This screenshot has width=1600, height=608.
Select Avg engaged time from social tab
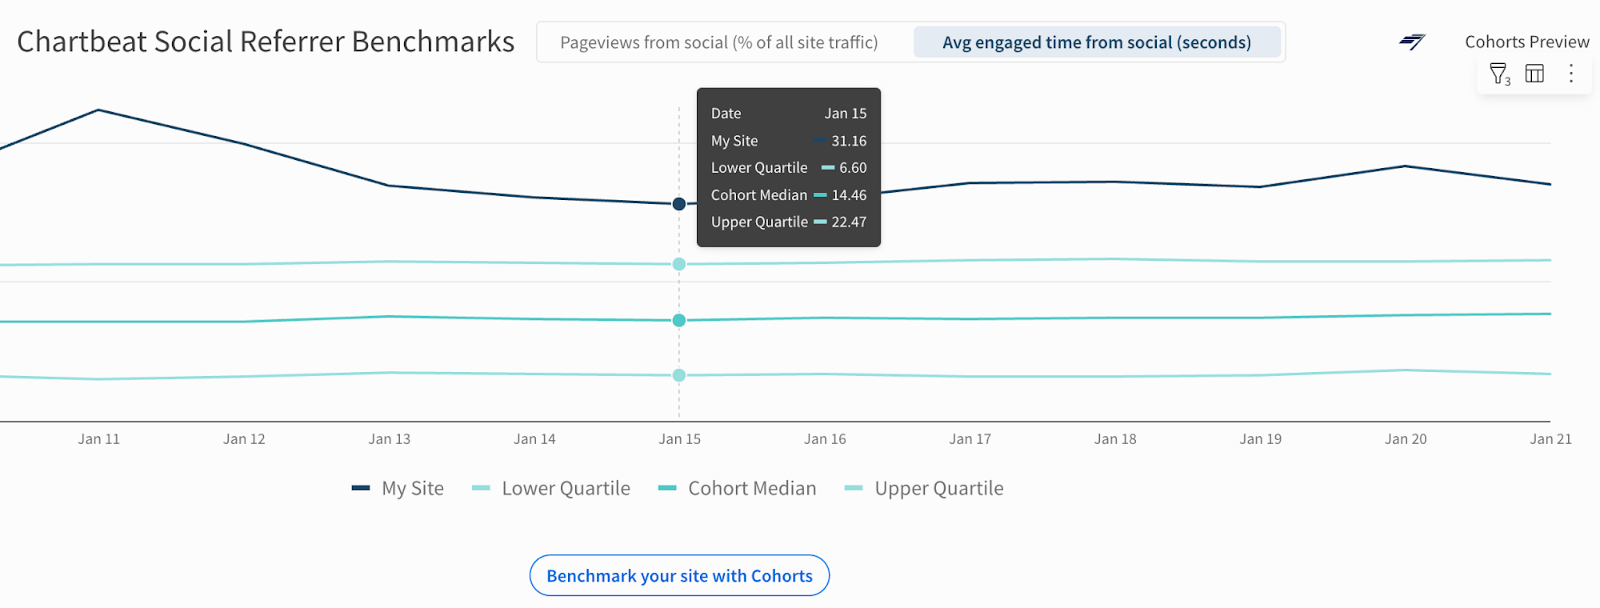1096,42
